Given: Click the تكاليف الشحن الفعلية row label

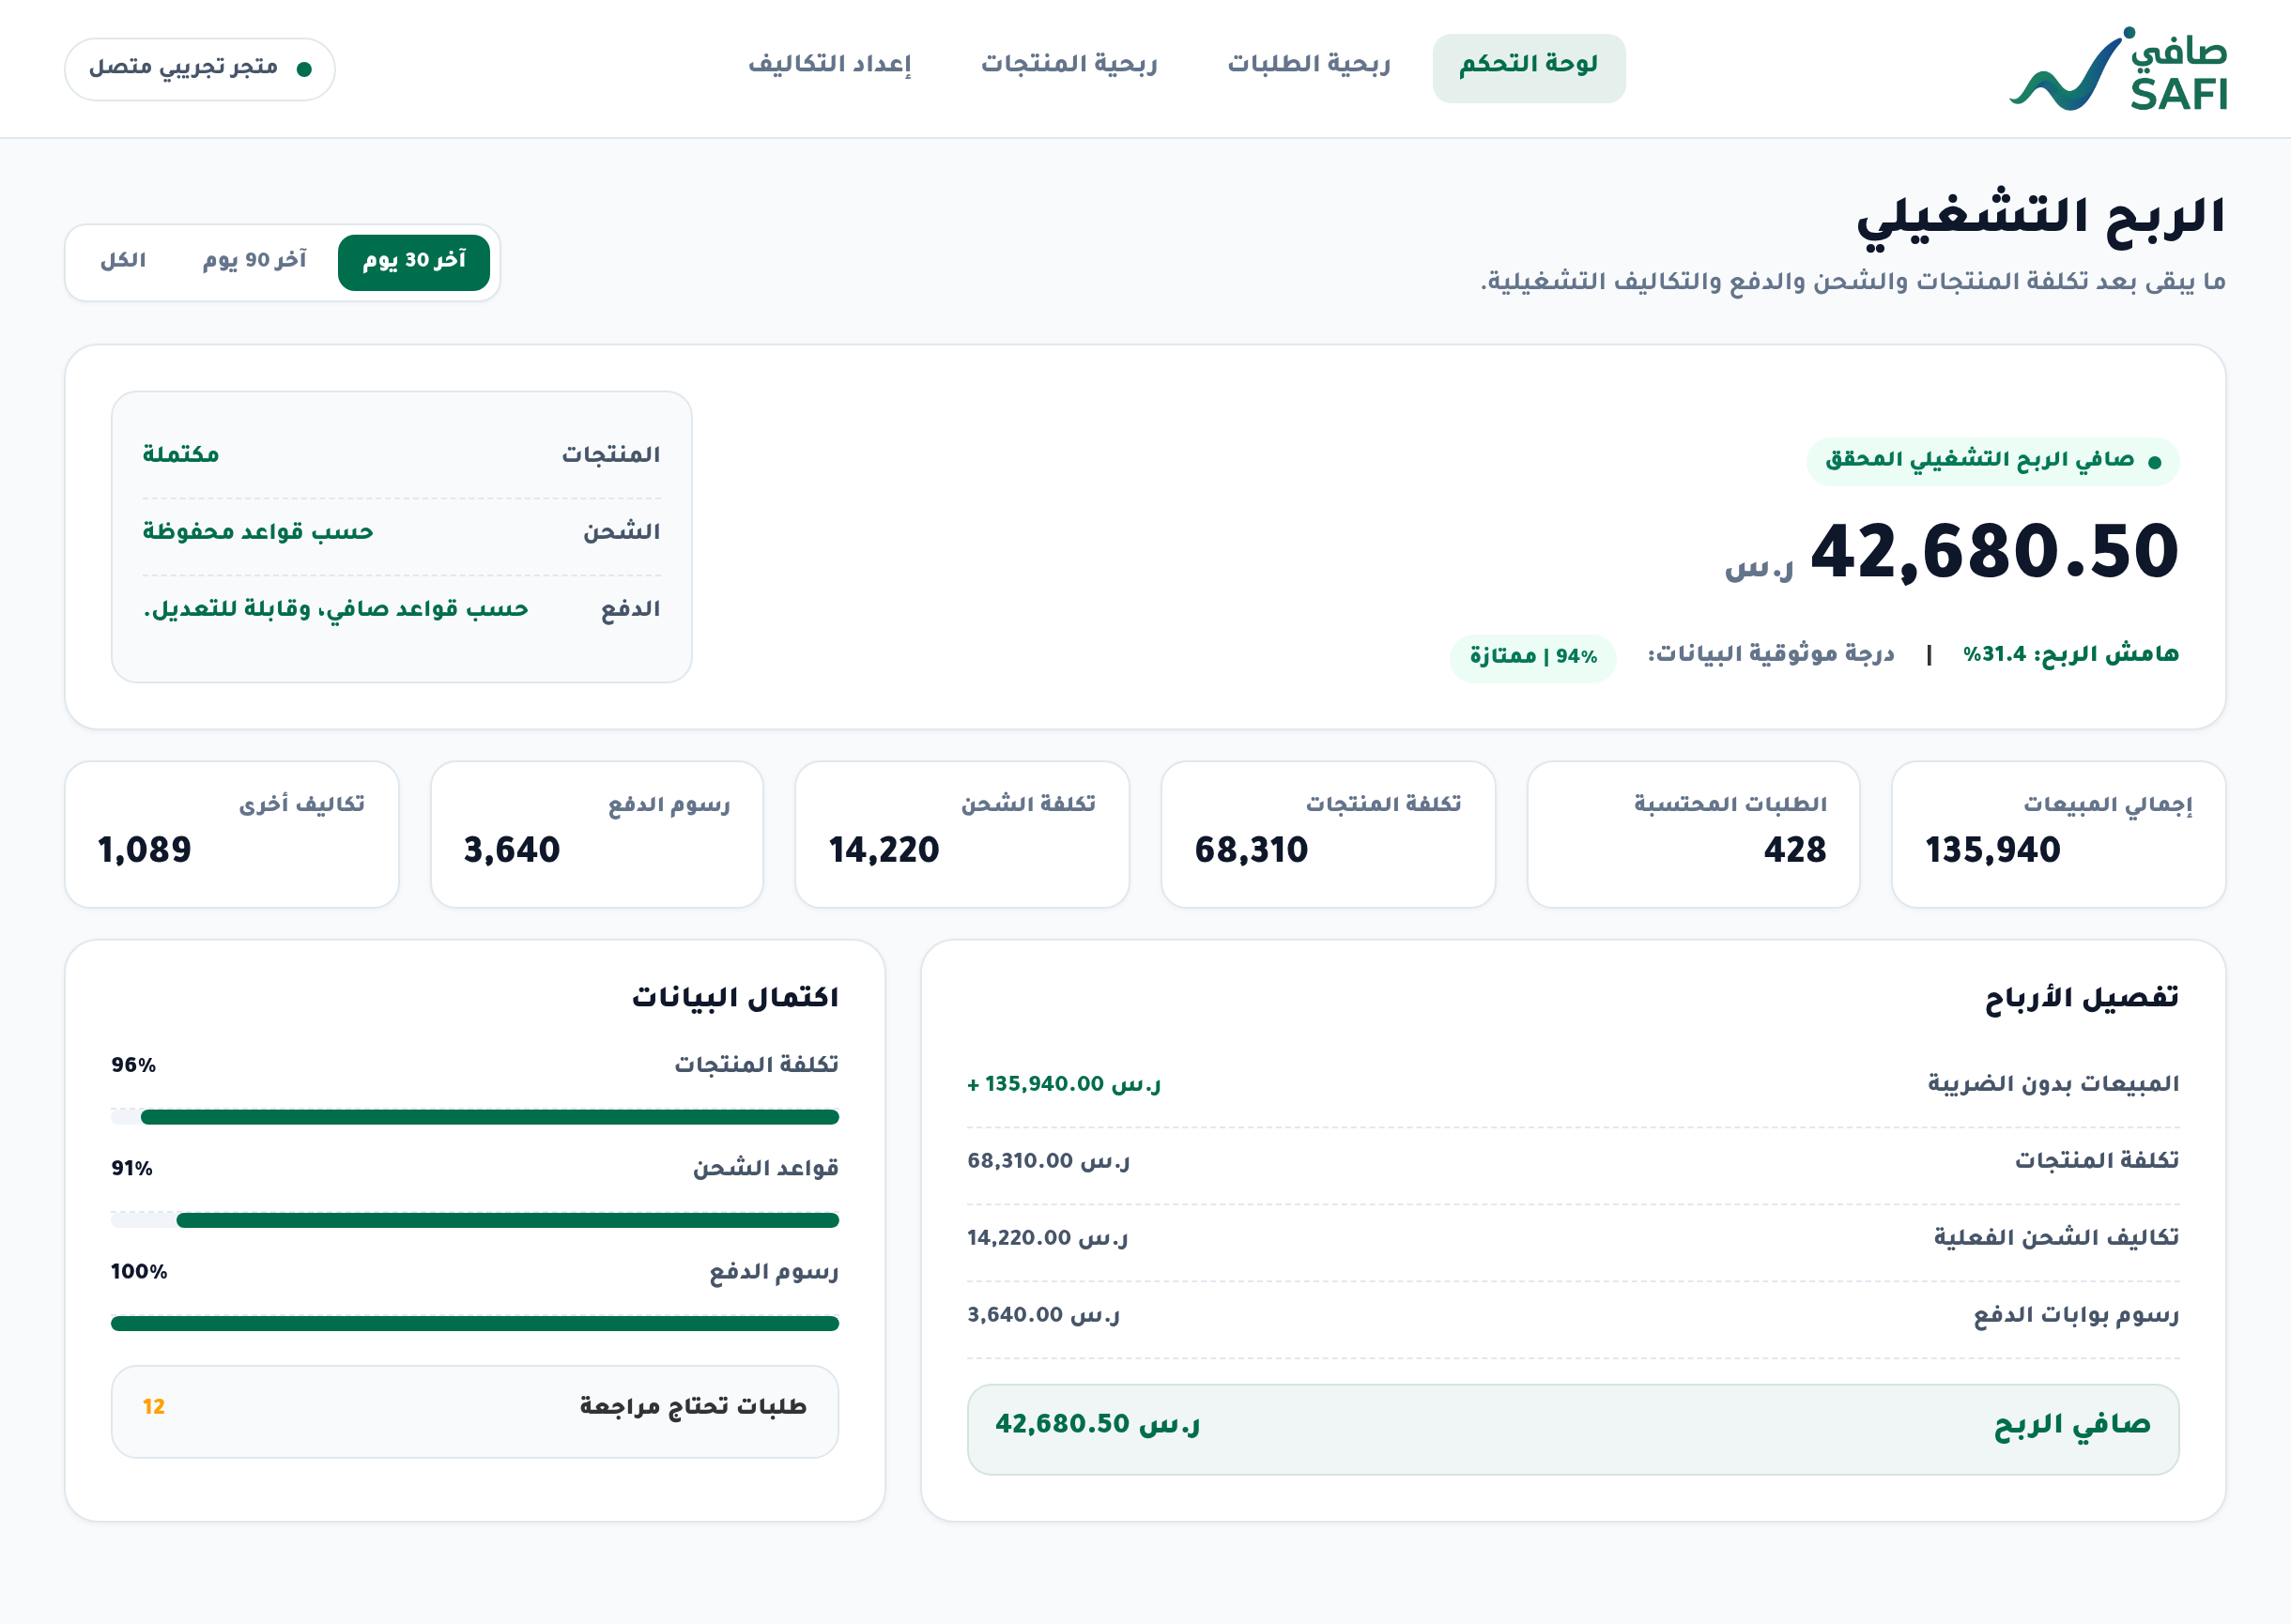Looking at the screenshot, I should pyautogui.click(x=2056, y=1238).
